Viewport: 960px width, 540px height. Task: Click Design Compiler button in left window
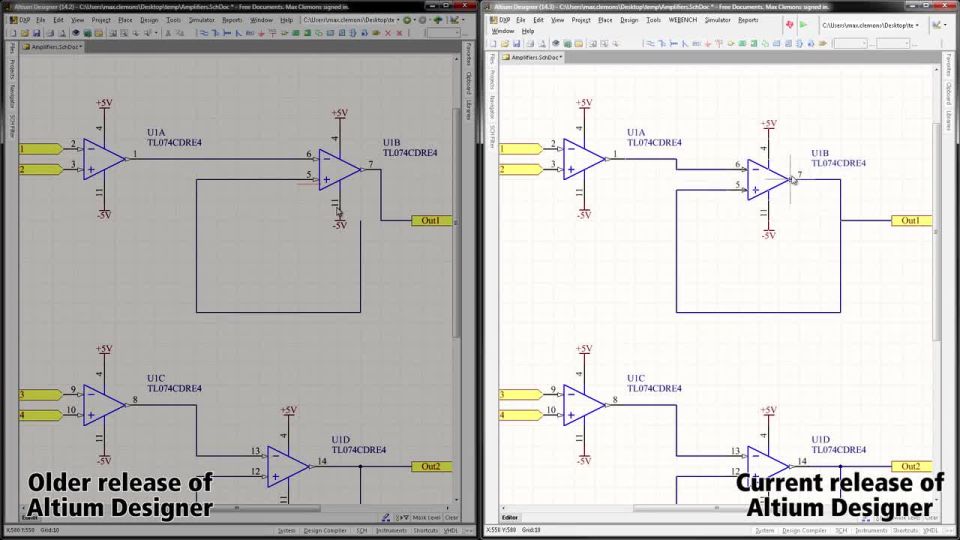coord(324,531)
